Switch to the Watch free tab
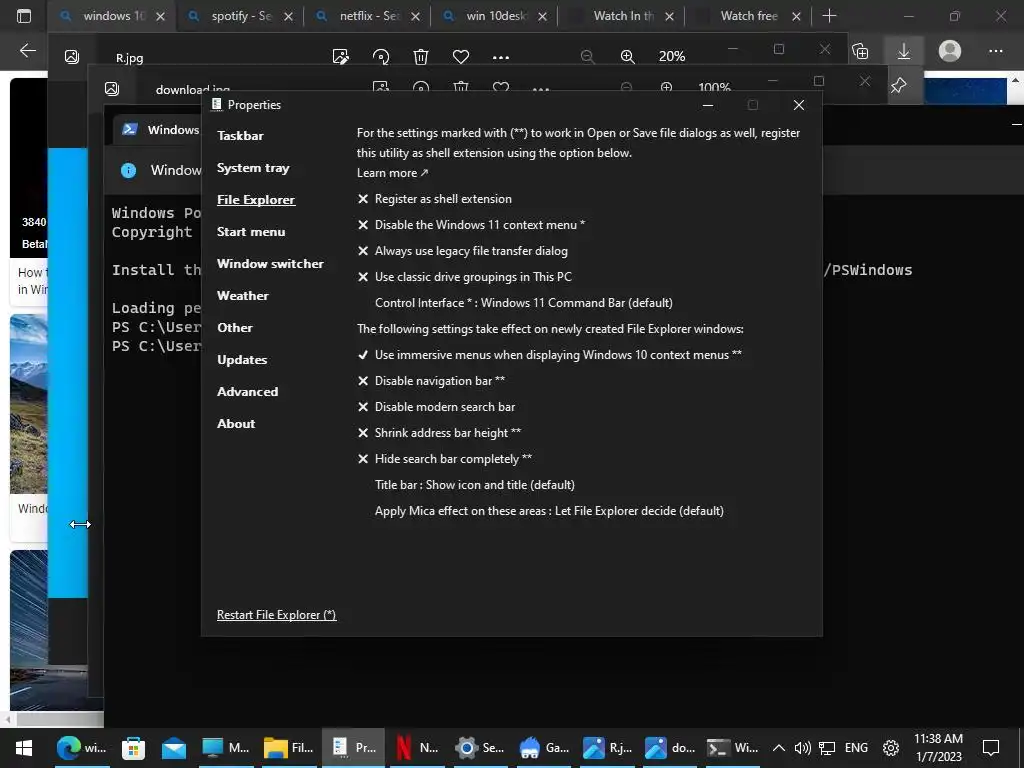Image resolution: width=1024 pixels, height=768 pixels. coord(748,16)
